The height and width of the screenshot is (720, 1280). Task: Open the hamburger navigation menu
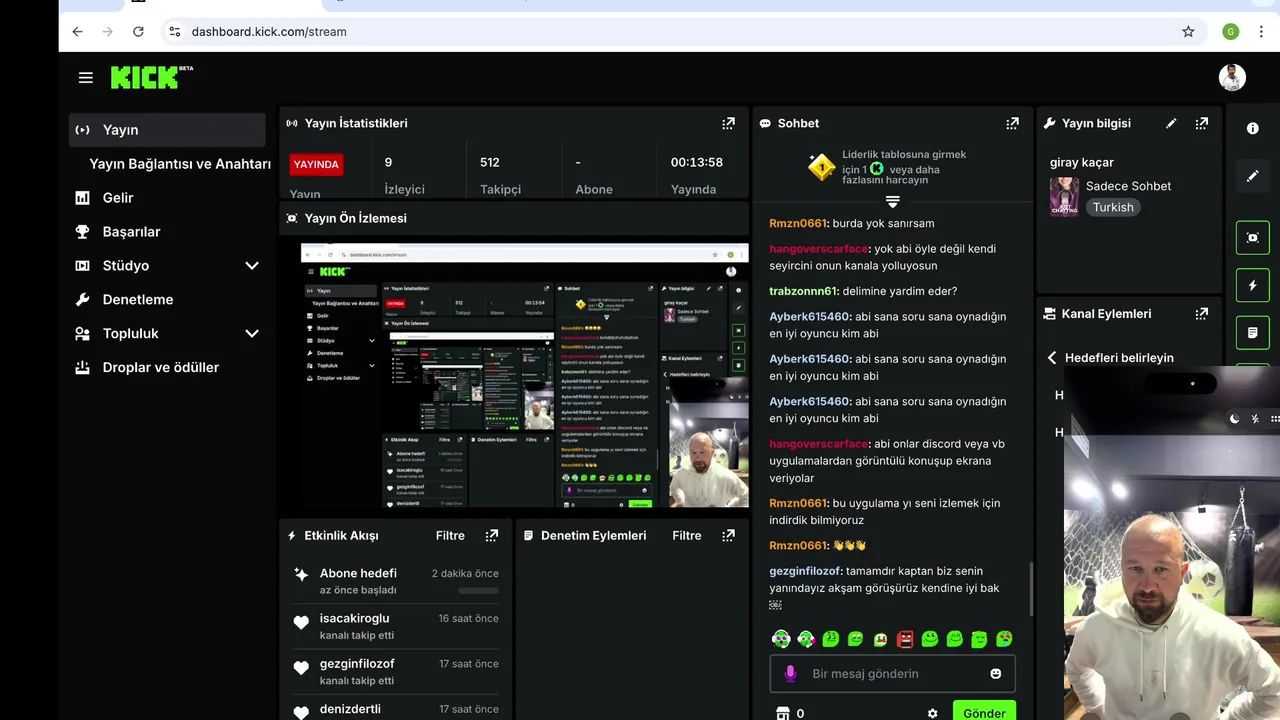tap(86, 77)
